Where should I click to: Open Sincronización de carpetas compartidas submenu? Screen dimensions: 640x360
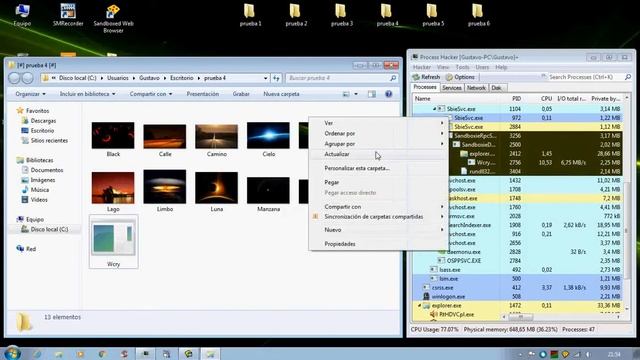tap(378, 217)
